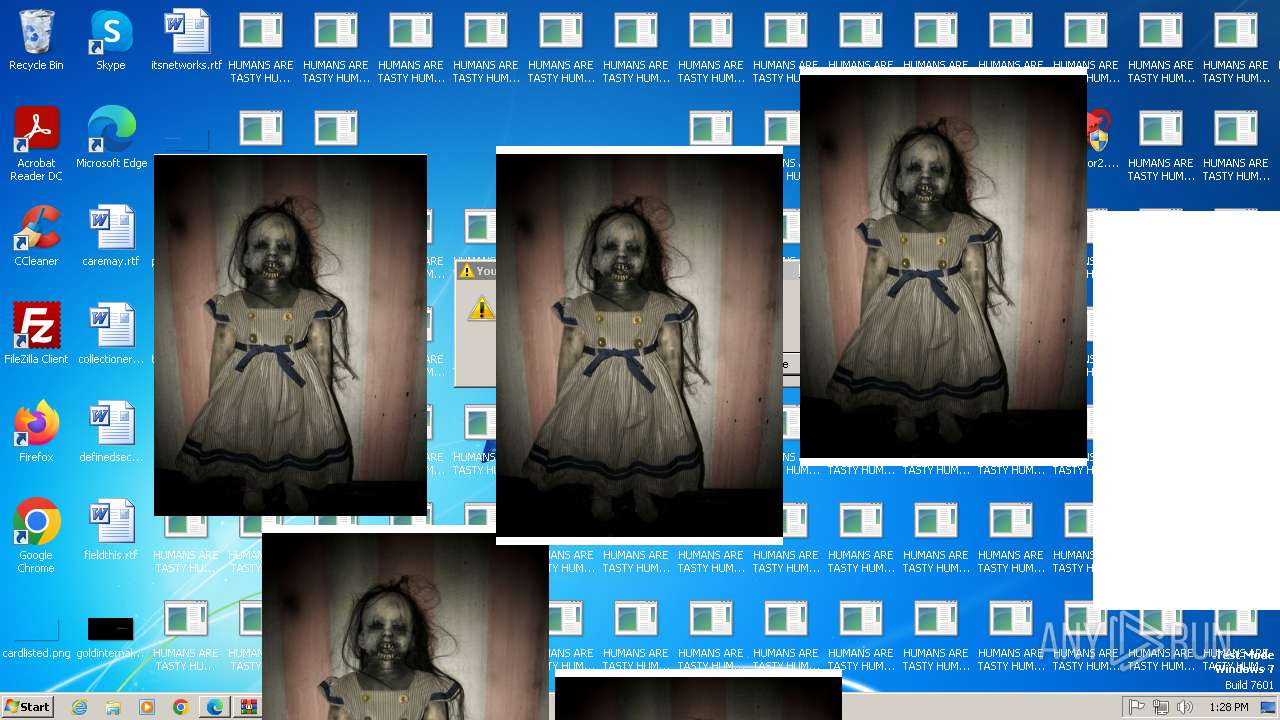Viewport: 1280px width, 720px height.
Task: Open Internet Explorer from the taskbar
Action: coord(79,707)
